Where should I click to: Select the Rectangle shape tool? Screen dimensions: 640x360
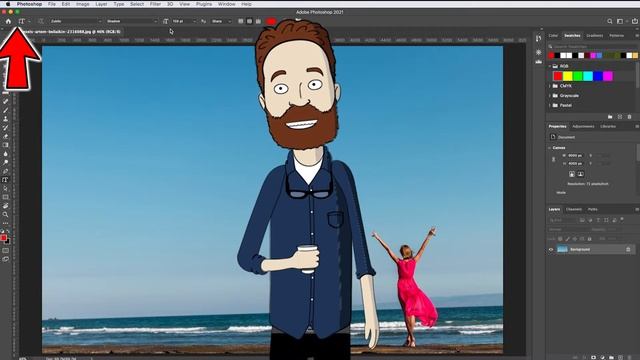(x=5, y=197)
